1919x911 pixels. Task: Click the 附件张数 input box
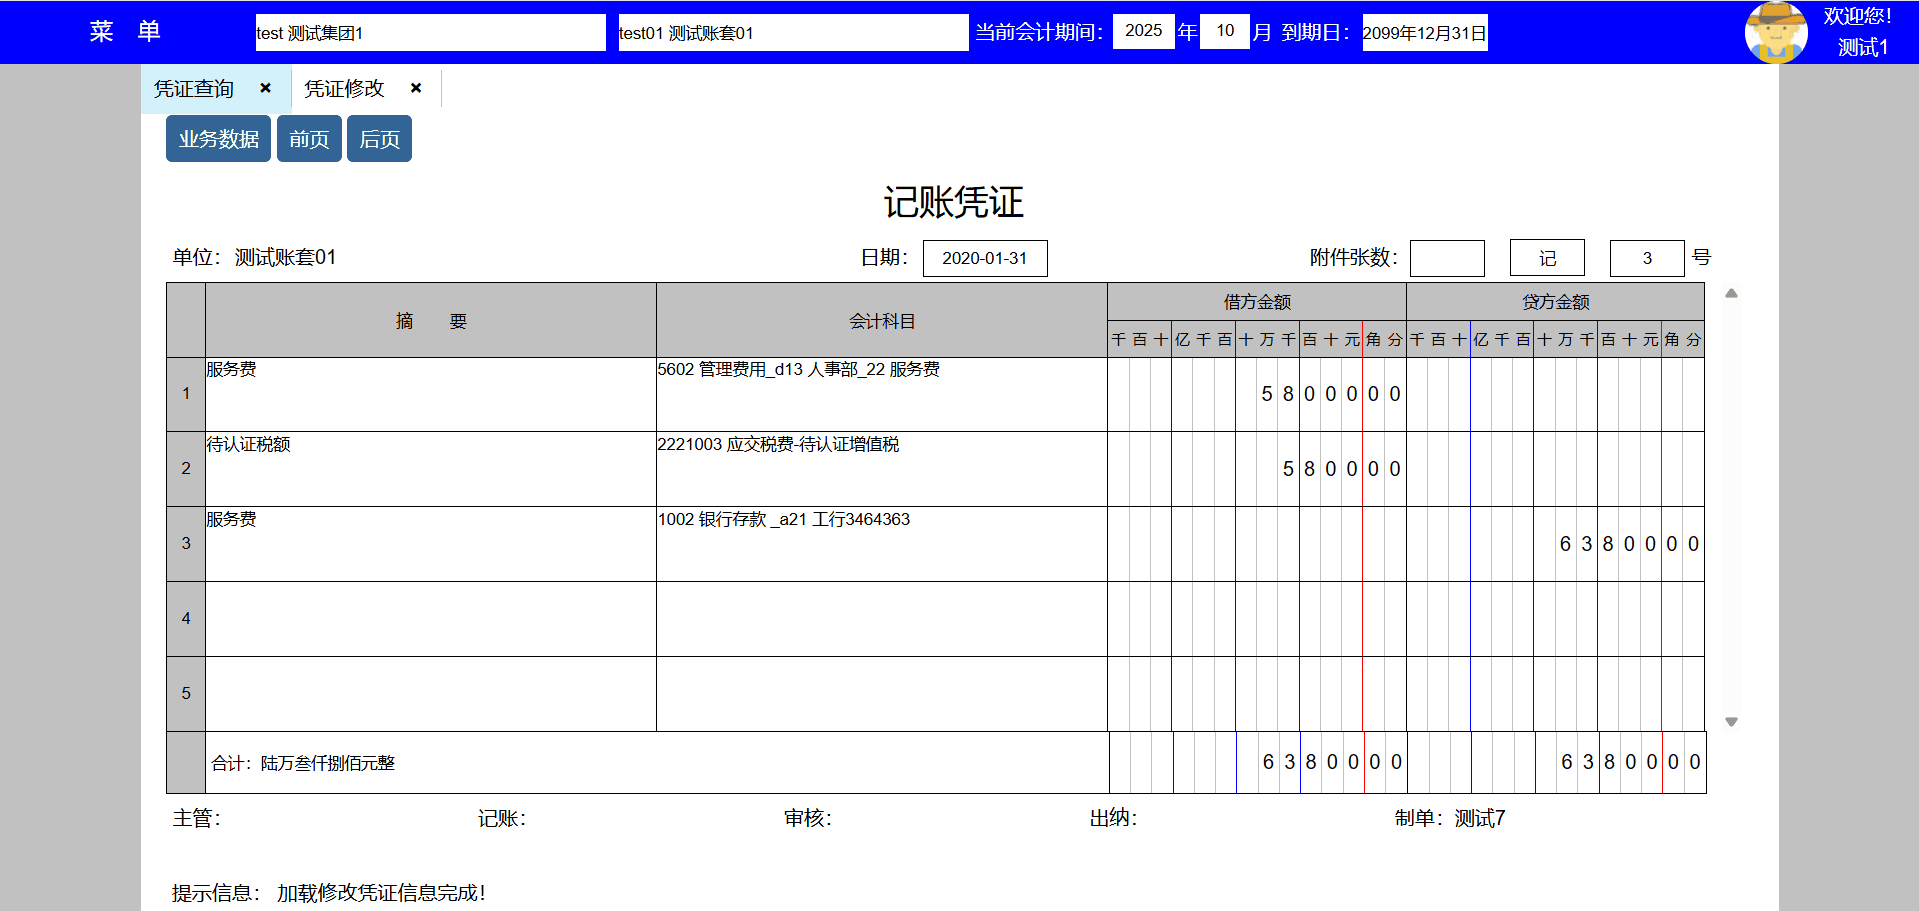coord(1446,258)
